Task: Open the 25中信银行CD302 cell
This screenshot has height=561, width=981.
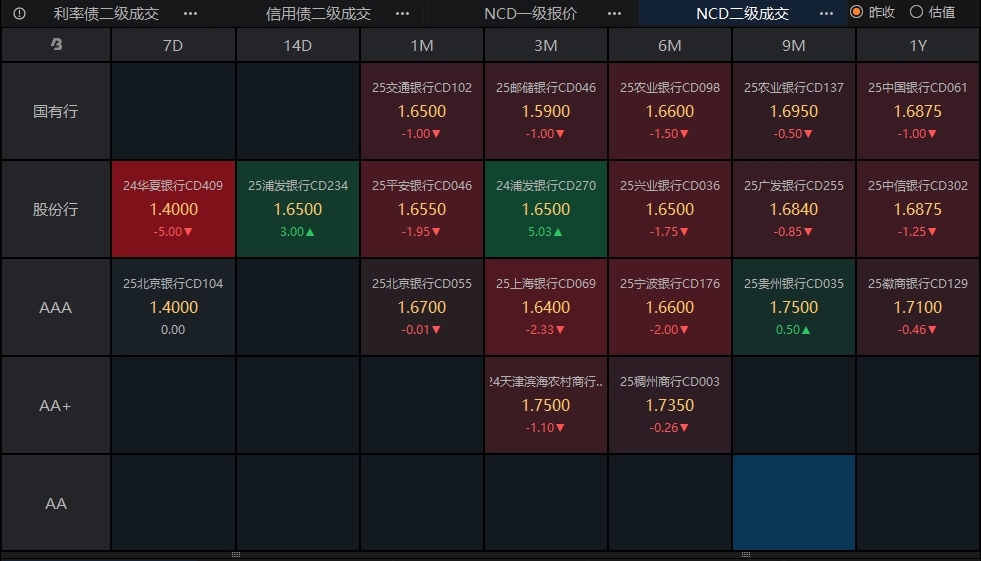Action: tap(917, 210)
